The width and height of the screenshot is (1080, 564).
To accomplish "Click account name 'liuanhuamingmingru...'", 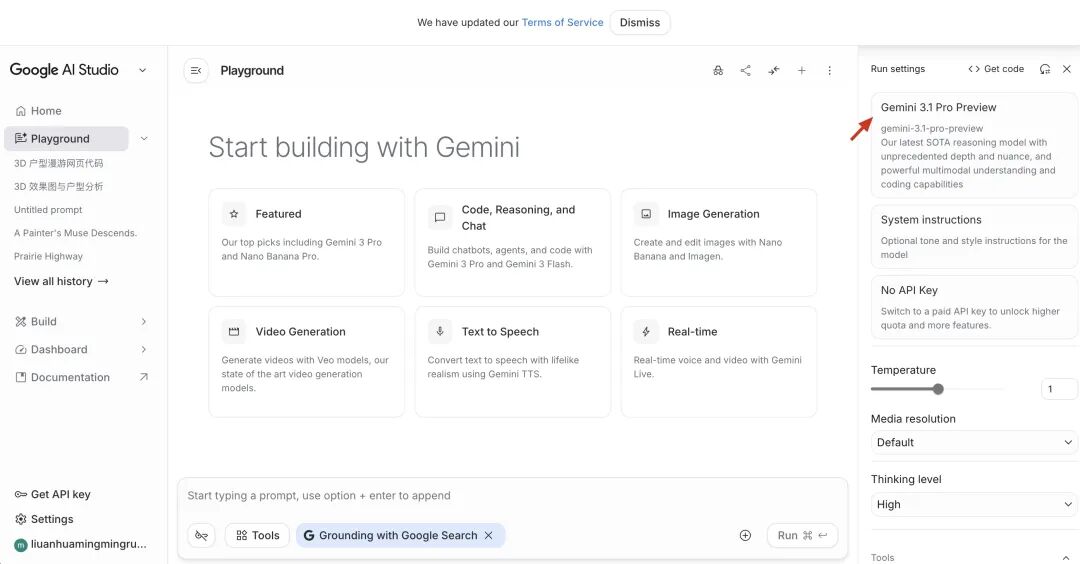I will [89, 544].
